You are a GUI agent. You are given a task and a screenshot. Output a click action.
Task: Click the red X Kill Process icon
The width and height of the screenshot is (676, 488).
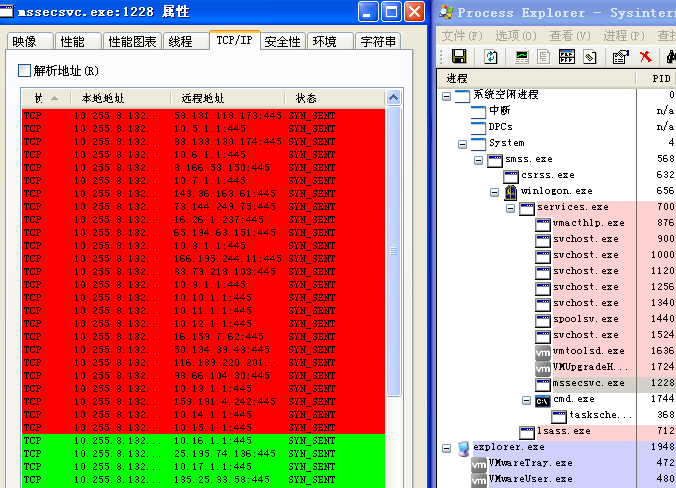[645, 56]
